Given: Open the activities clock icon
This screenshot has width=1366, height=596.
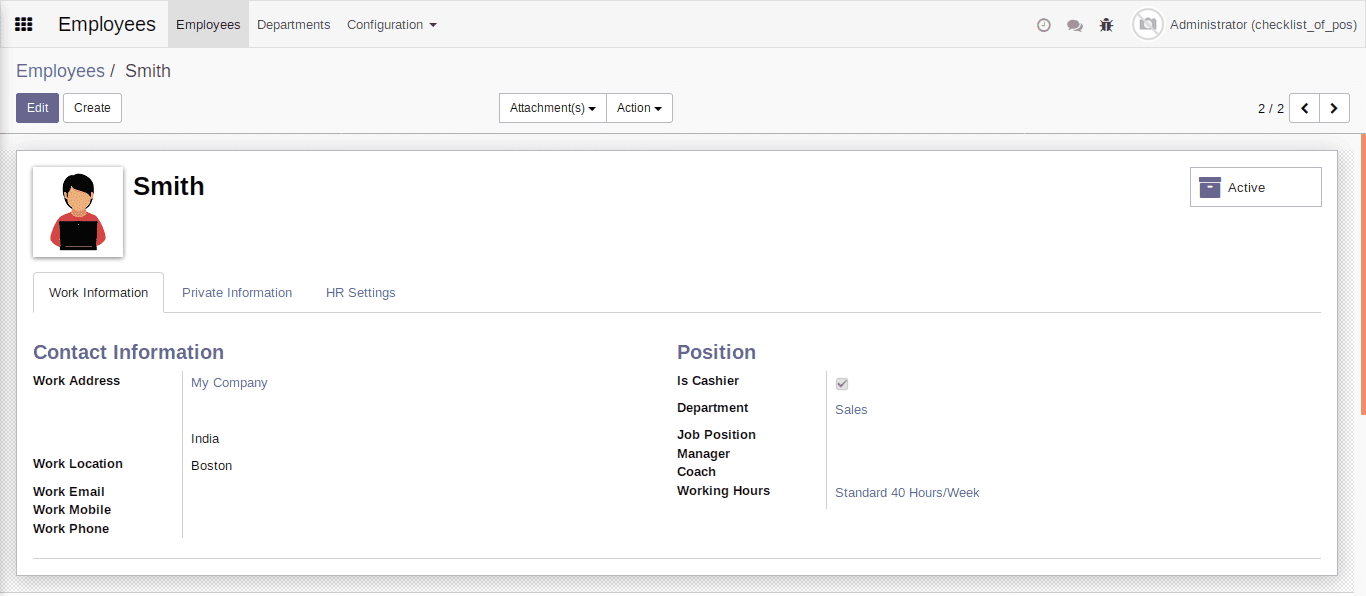Looking at the screenshot, I should 1044,25.
